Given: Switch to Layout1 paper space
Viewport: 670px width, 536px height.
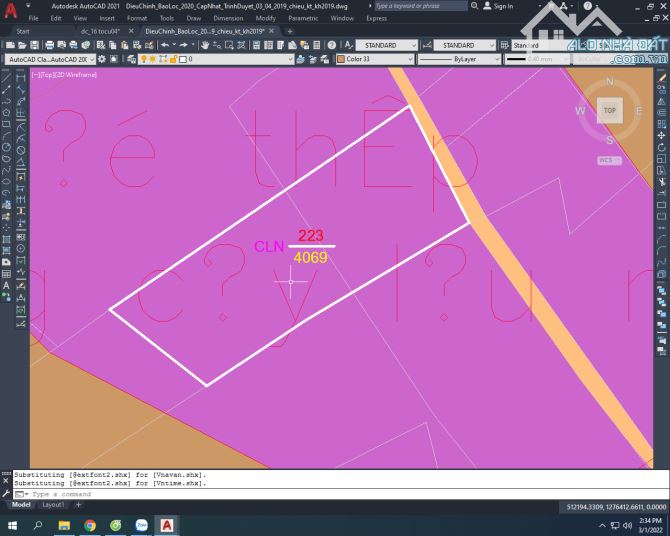Looking at the screenshot, I should point(53,506).
